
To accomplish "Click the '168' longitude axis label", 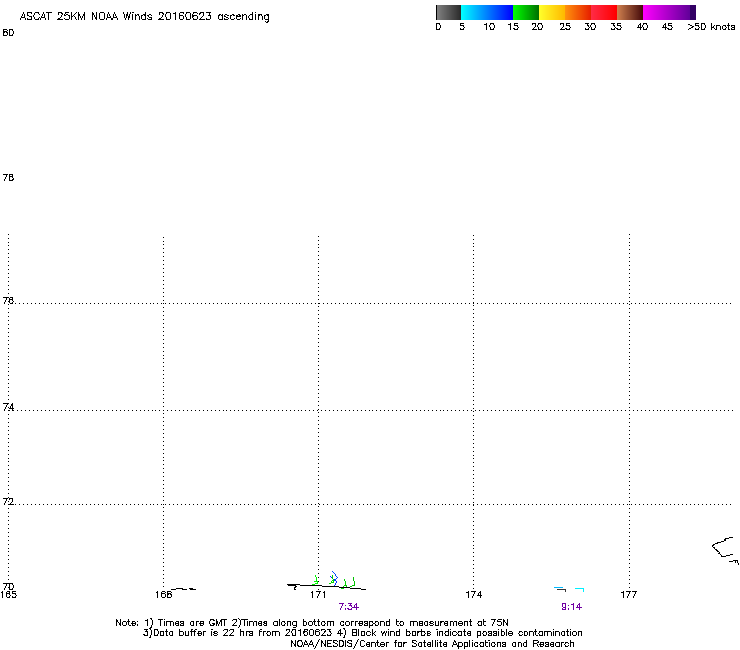I will 163,595.
